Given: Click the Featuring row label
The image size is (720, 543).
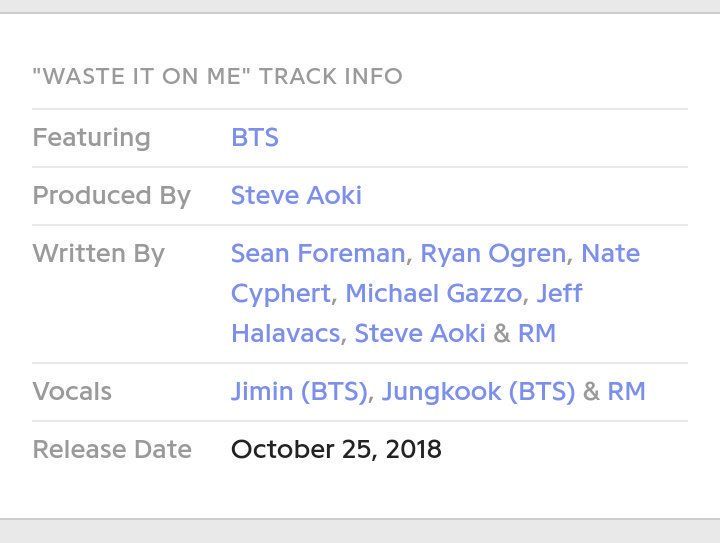Looking at the screenshot, I should pyautogui.click(x=91, y=137).
